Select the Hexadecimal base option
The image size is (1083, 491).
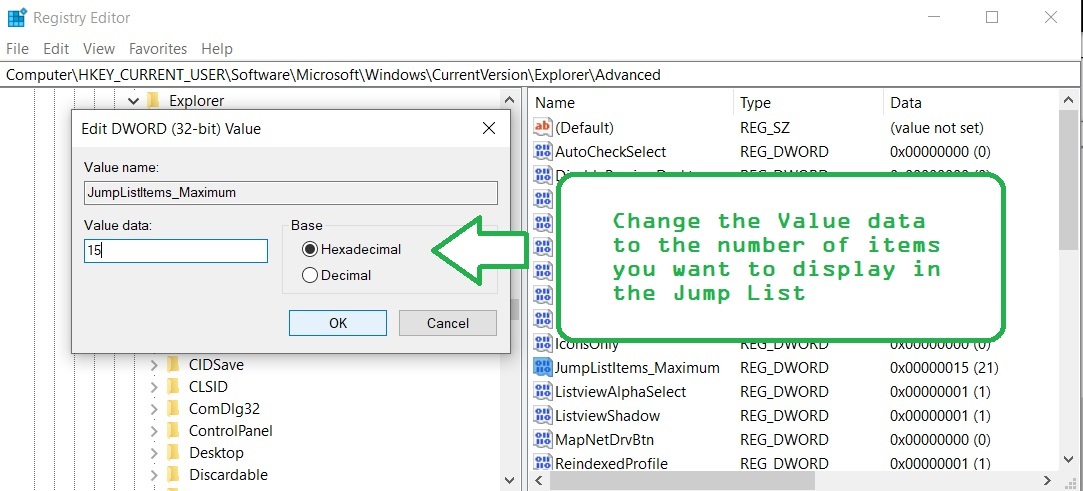point(352,249)
